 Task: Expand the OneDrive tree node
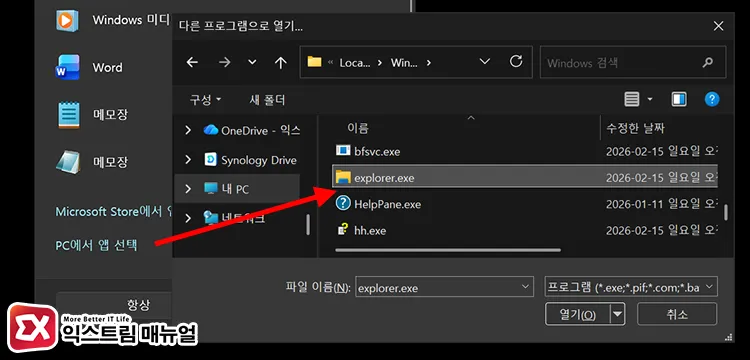coord(188,130)
